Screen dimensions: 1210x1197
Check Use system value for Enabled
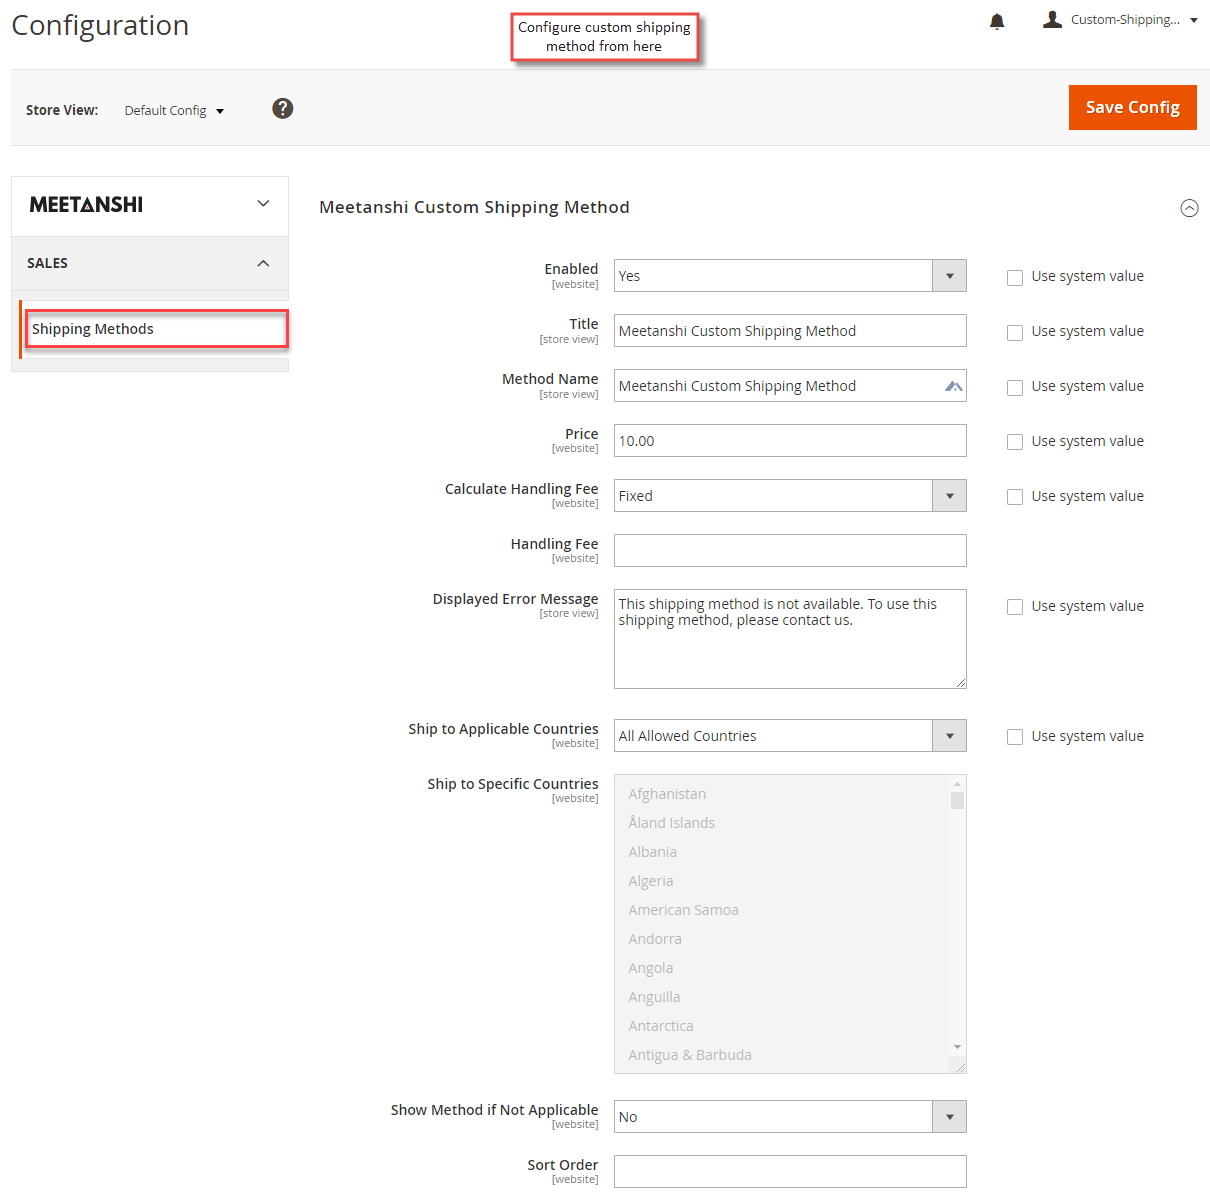1015,277
